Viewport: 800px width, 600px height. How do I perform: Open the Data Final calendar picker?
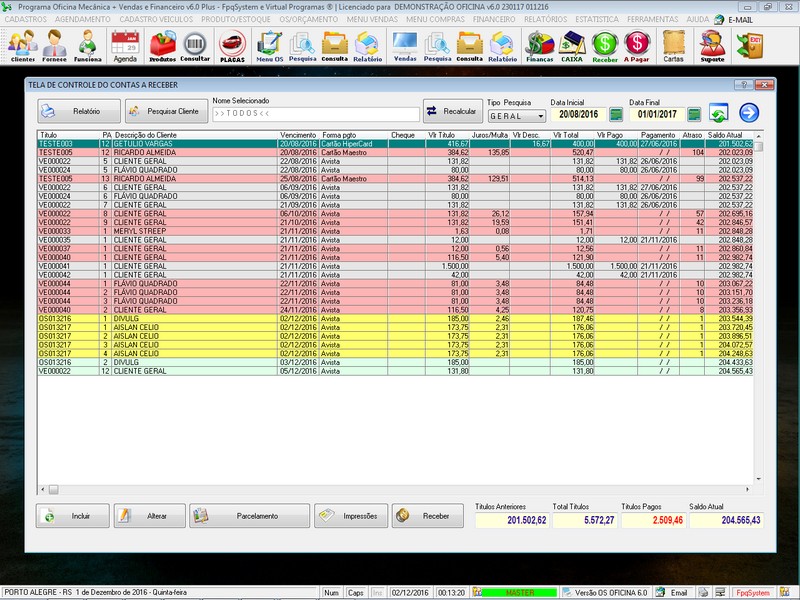(x=694, y=114)
